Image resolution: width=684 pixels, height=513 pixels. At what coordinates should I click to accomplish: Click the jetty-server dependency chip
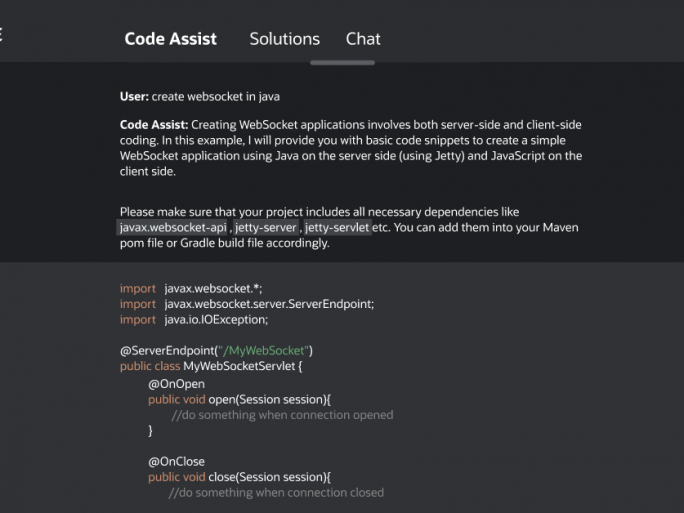tap(266, 227)
